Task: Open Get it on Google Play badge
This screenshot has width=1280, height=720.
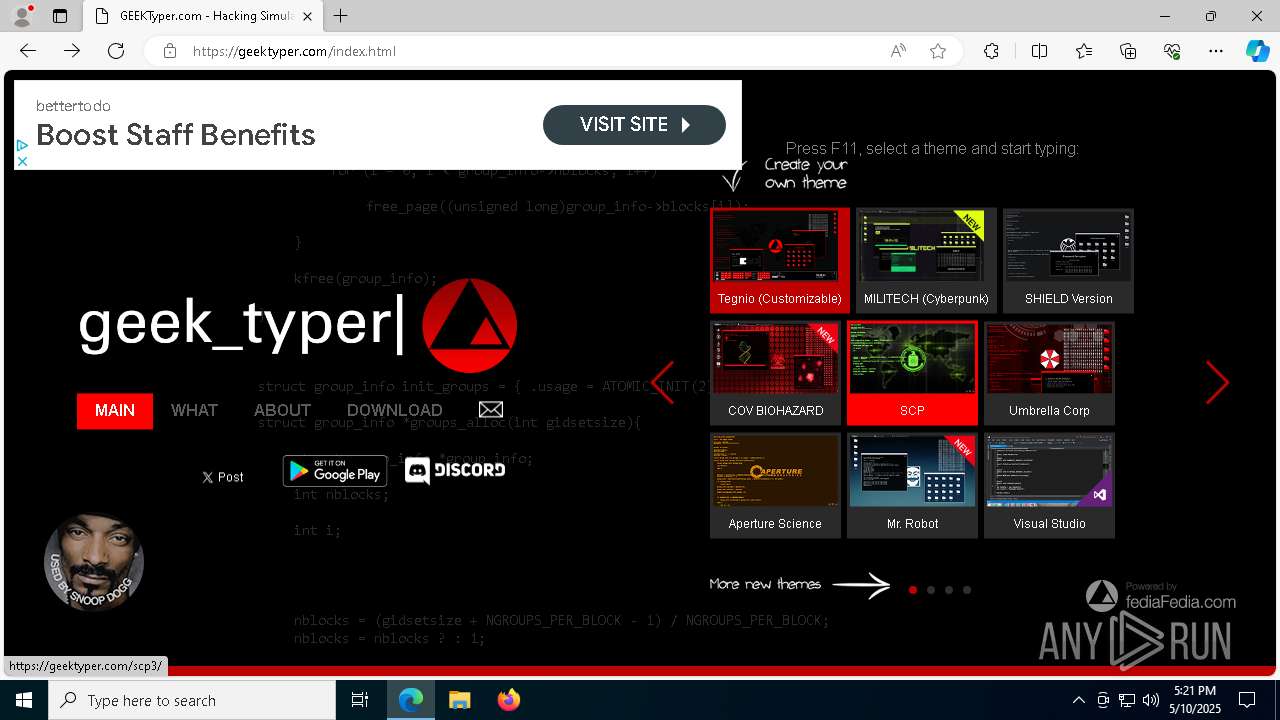Action: coord(335,471)
